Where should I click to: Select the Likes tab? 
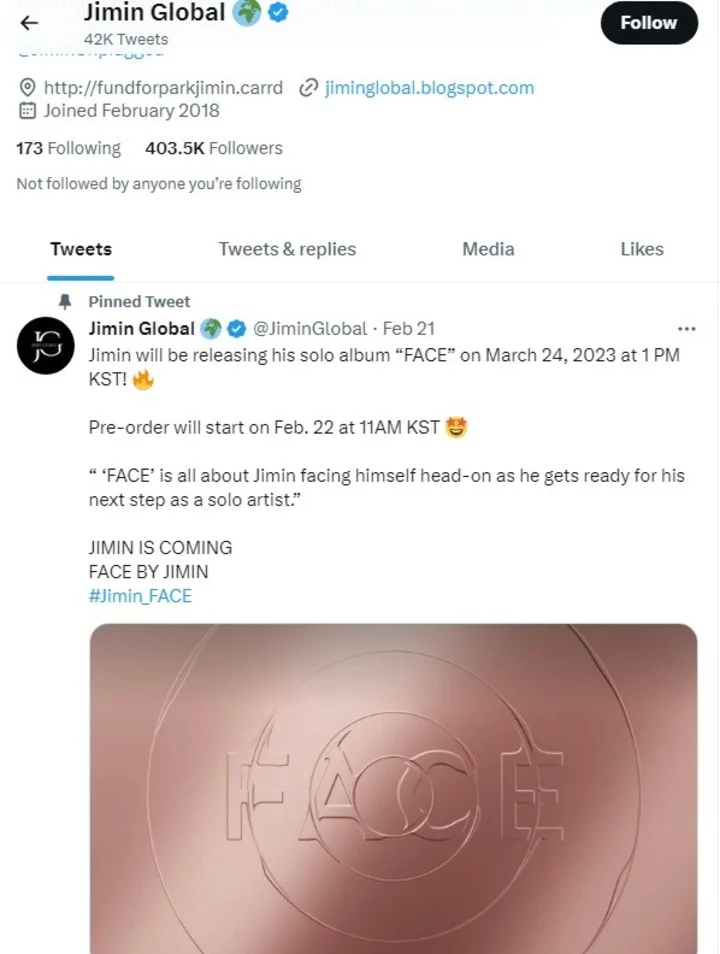[x=641, y=249]
